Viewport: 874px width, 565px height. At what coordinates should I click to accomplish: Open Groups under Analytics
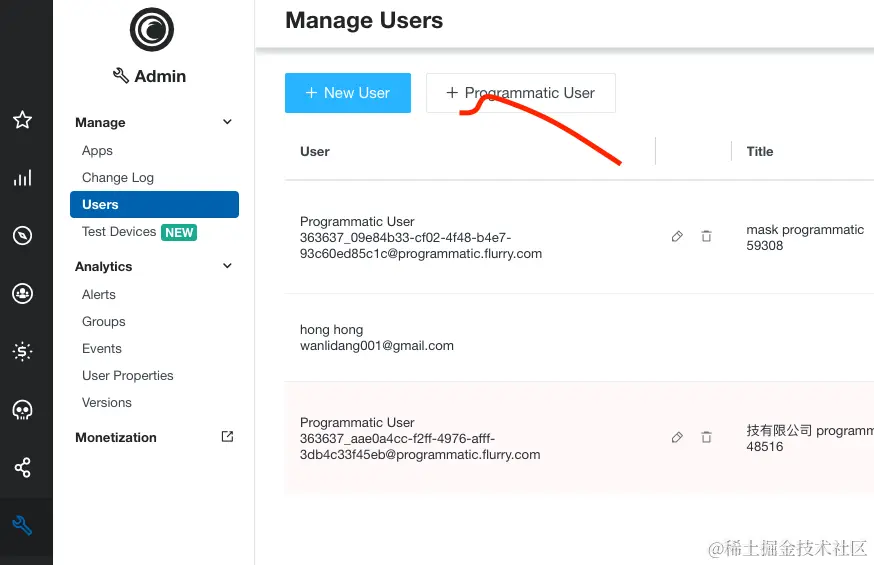point(104,322)
